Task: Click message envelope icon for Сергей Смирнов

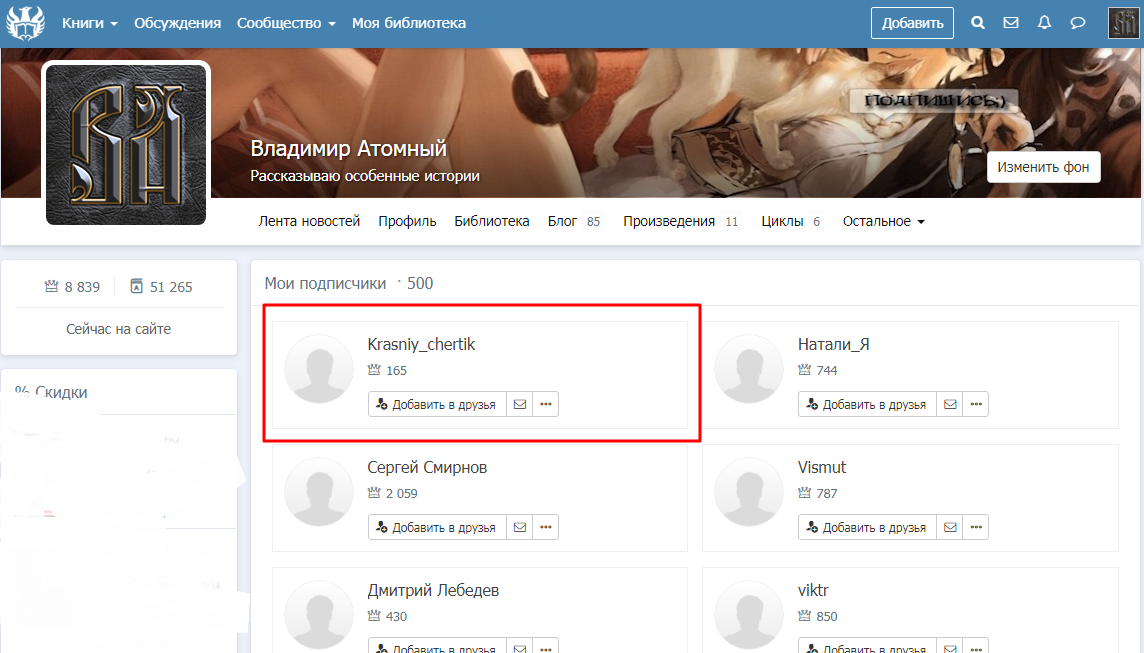Action: tap(519, 527)
